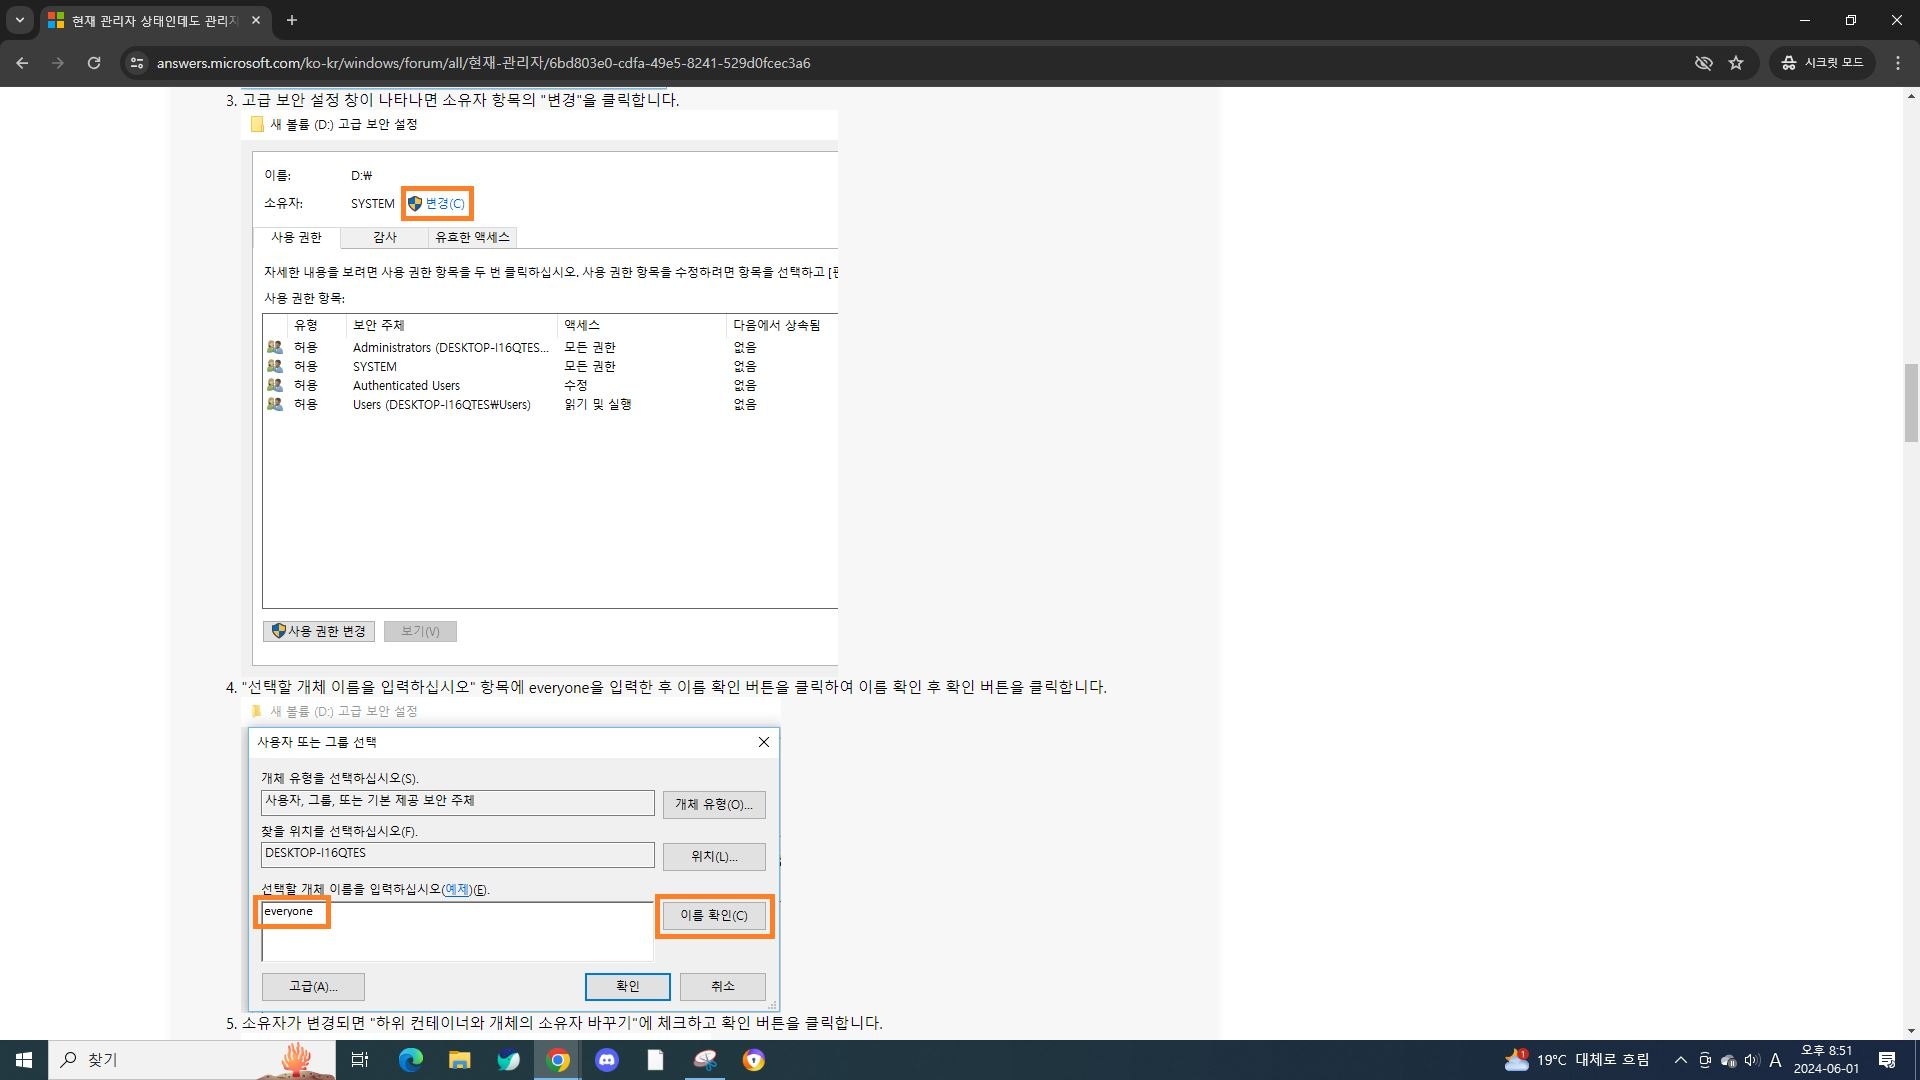Open File Explorer from taskbar

459,1060
